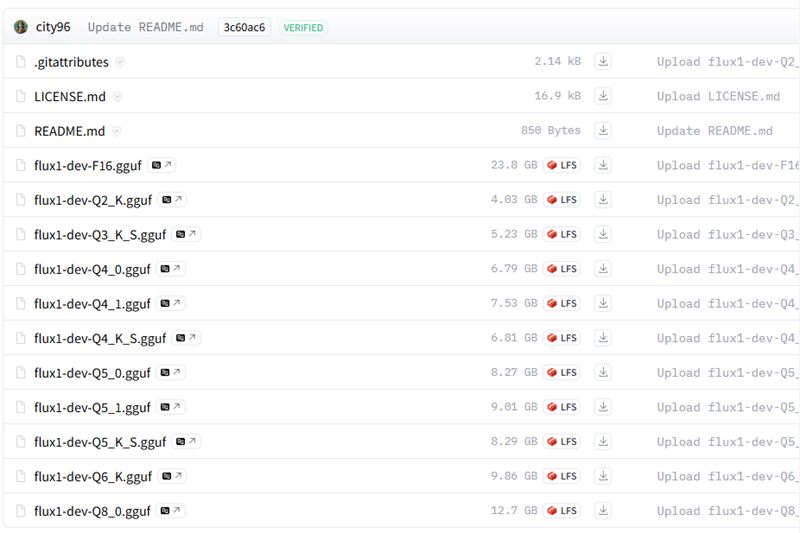Open GGUF viewer icon for flux1-dev-Q6_K.gguf
This screenshot has height=533, width=800.
click(172, 476)
